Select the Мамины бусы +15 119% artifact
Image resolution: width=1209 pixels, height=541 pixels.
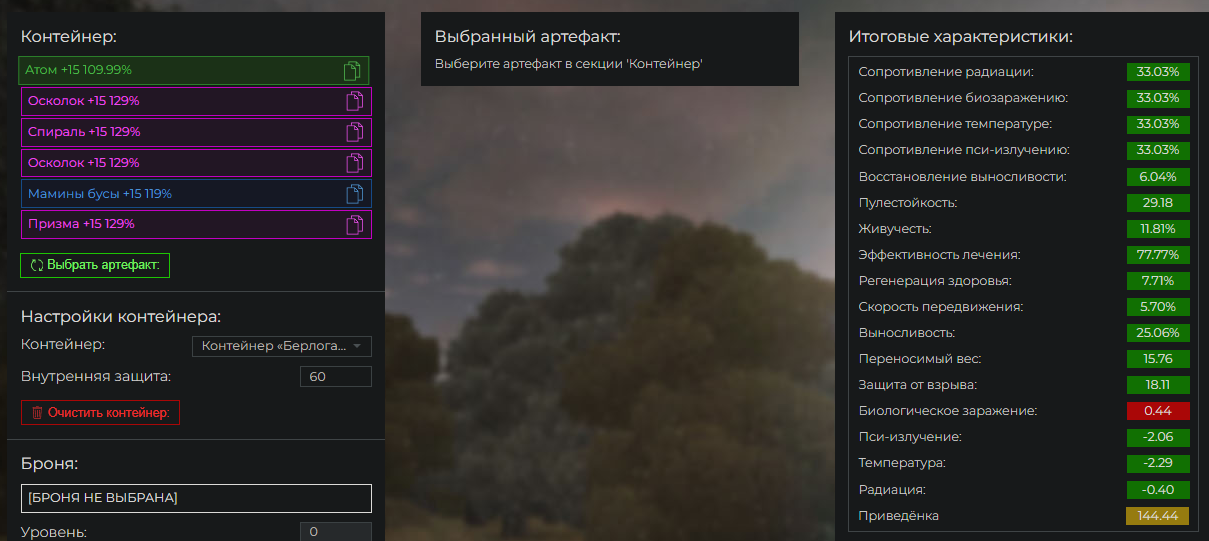tap(196, 194)
